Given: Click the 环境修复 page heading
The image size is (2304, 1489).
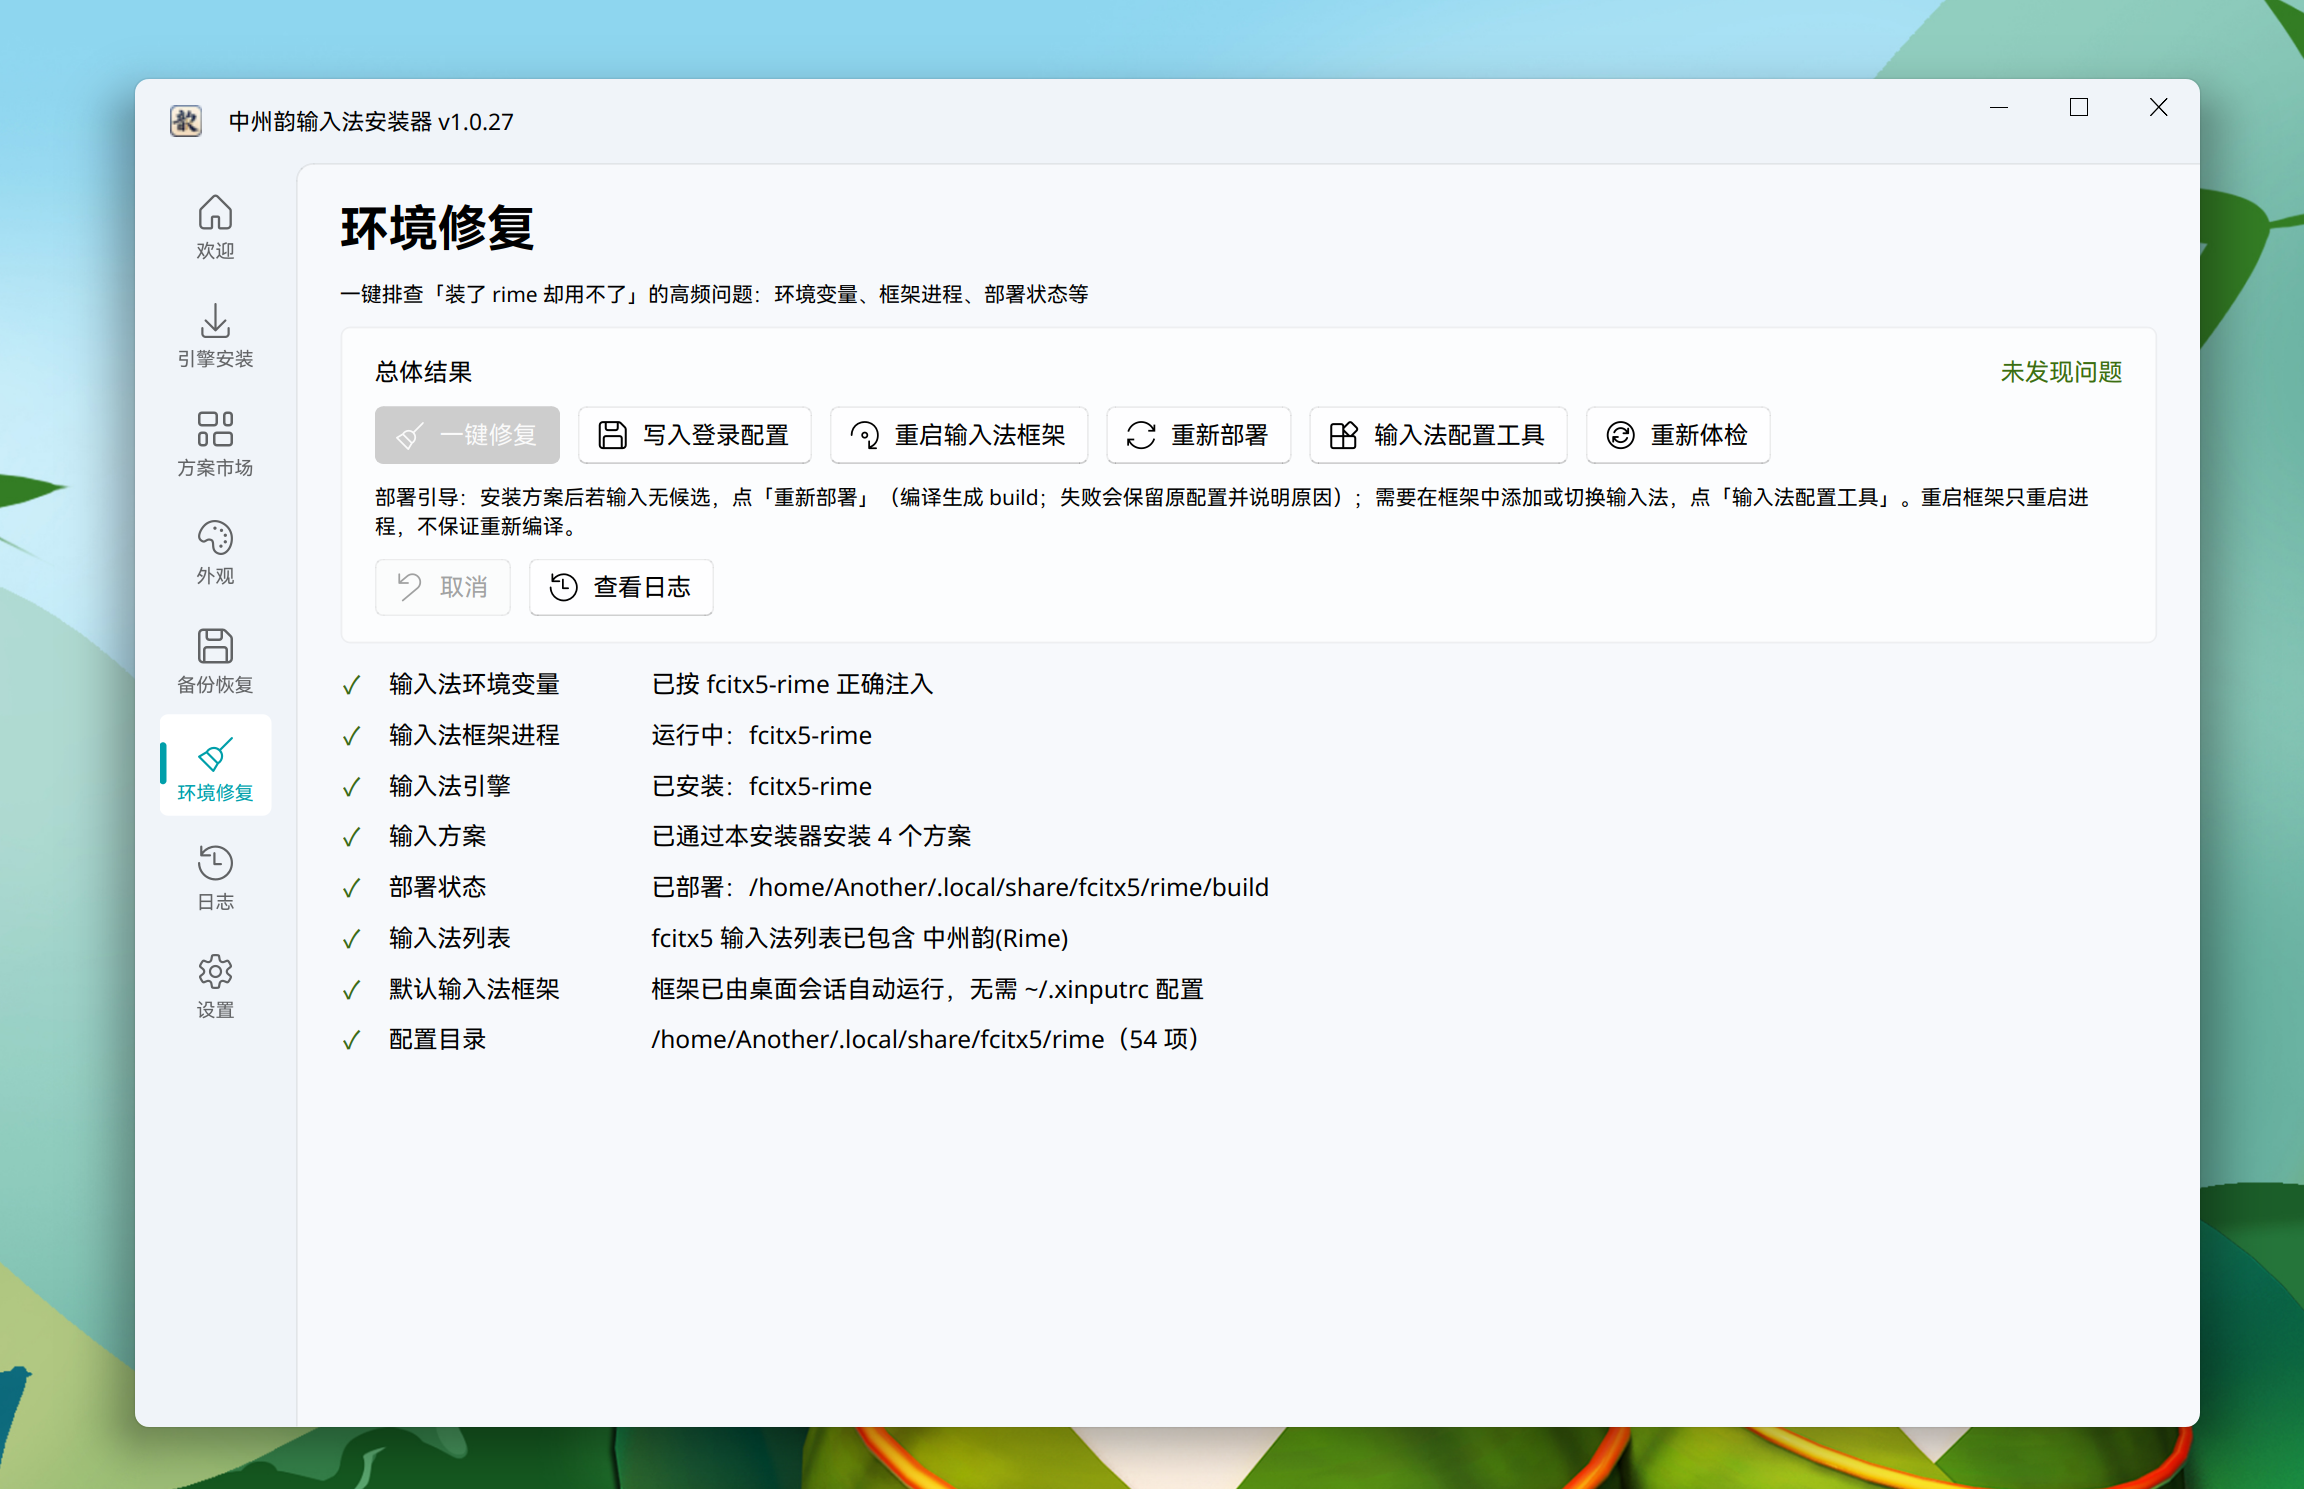Looking at the screenshot, I should [x=437, y=228].
